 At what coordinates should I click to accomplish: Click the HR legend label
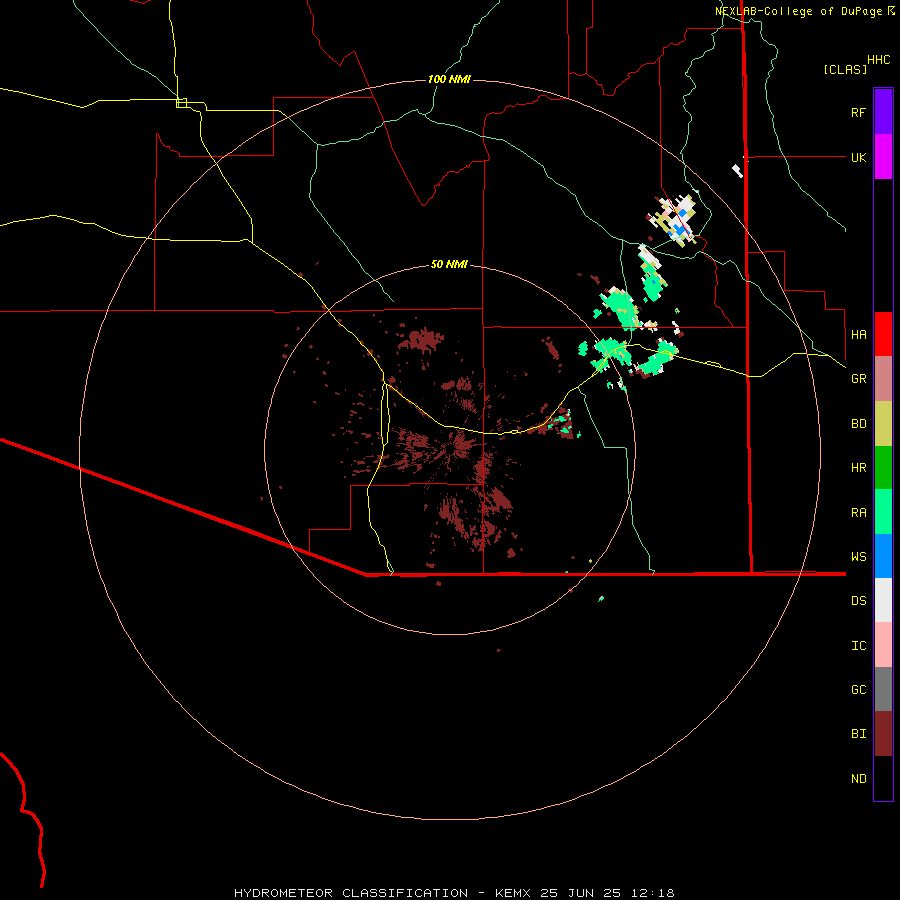pyautogui.click(x=858, y=468)
